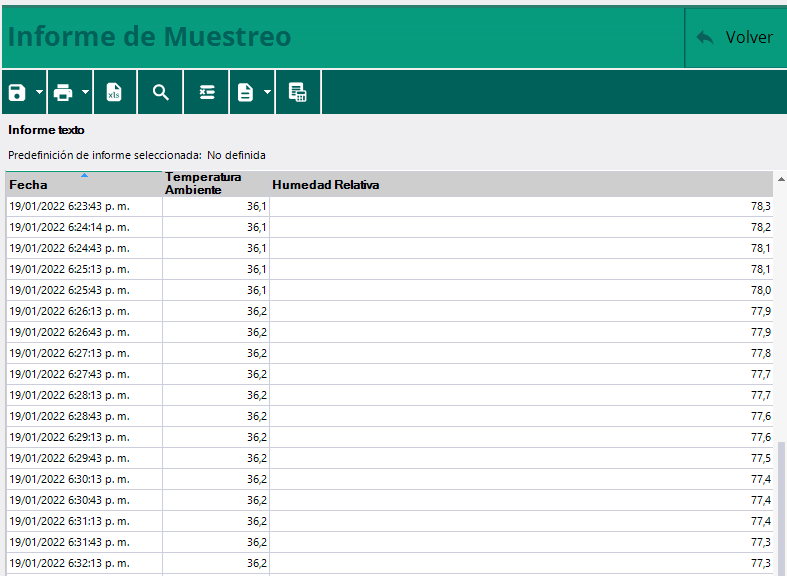Image resolution: width=787 pixels, height=576 pixels.
Task: Click the Print icon in toolbar
Action: coord(63,93)
